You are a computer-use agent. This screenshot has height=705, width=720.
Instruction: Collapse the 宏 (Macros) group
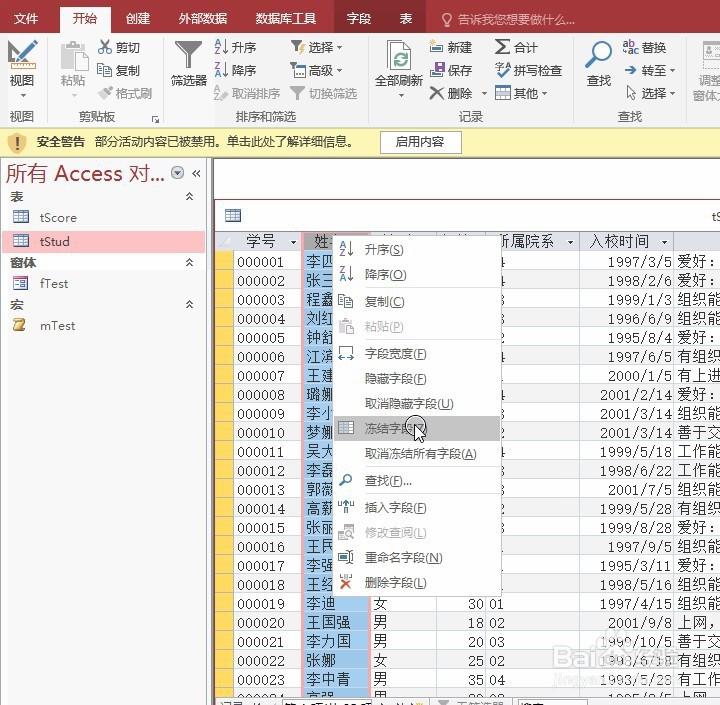[x=189, y=304]
